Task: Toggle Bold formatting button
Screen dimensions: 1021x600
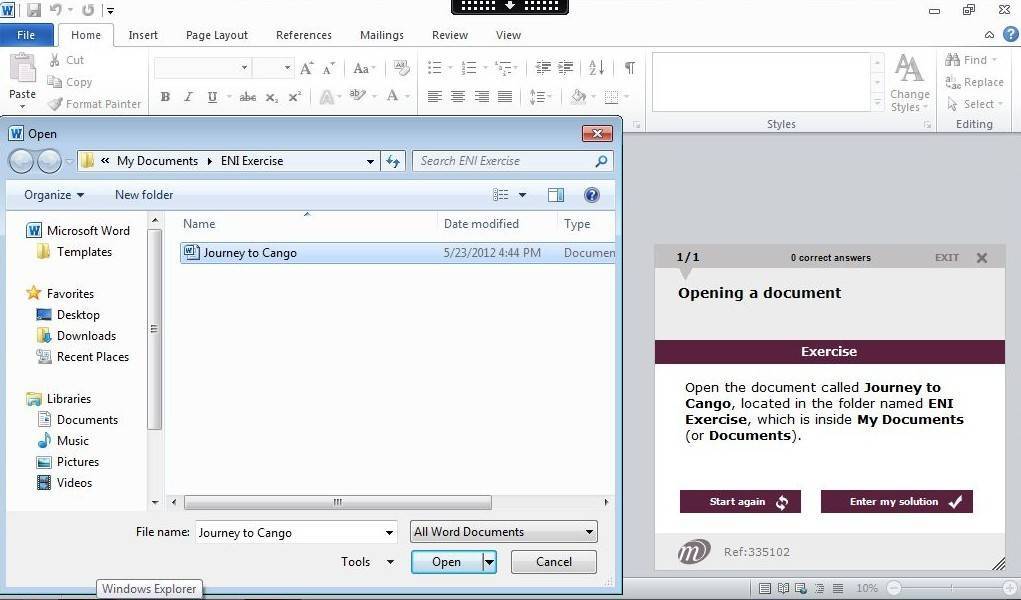Action: pyautogui.click(x=165, y=97)
